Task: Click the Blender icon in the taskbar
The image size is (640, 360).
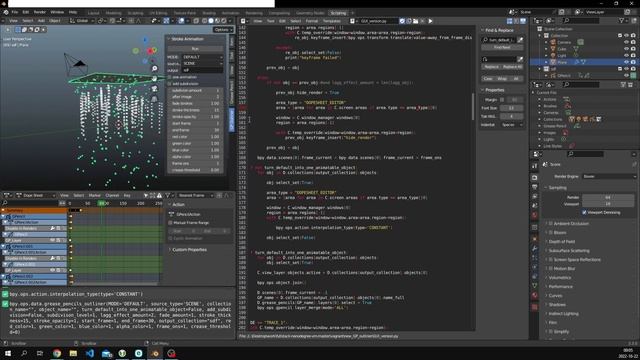Action: [x=155, y=353]
